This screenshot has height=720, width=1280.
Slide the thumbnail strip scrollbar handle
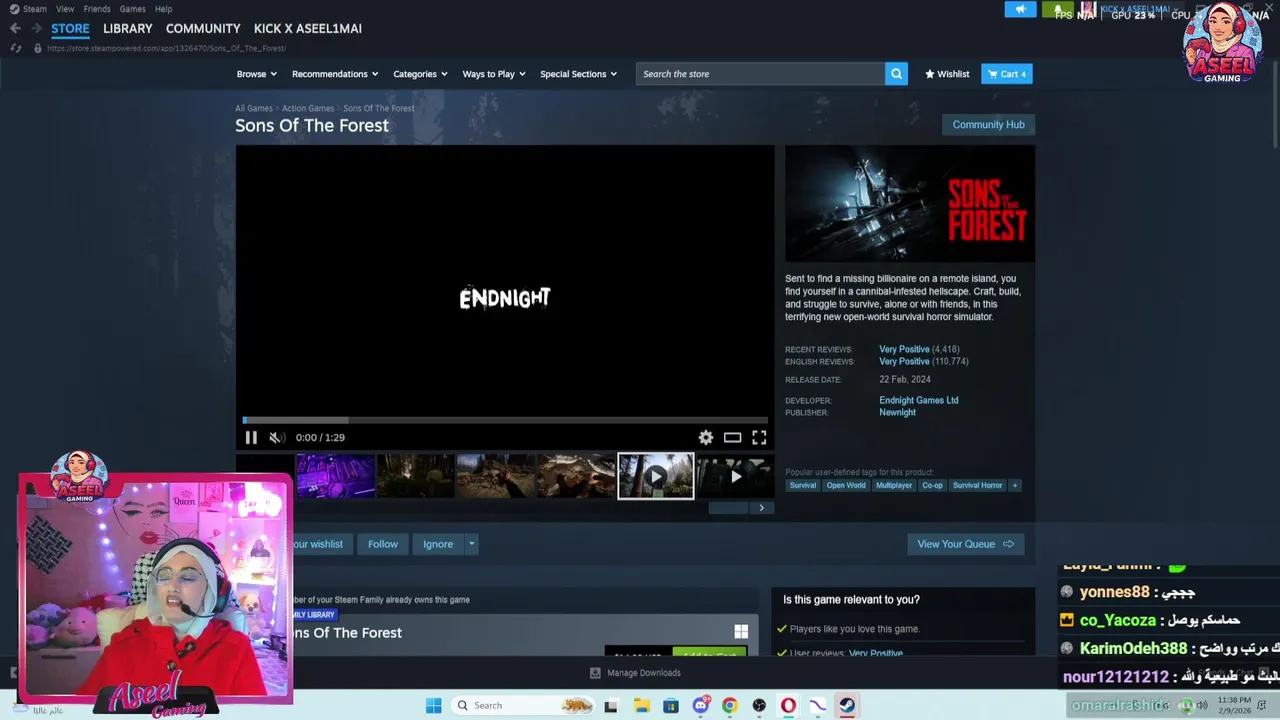(x=728, y=508)
